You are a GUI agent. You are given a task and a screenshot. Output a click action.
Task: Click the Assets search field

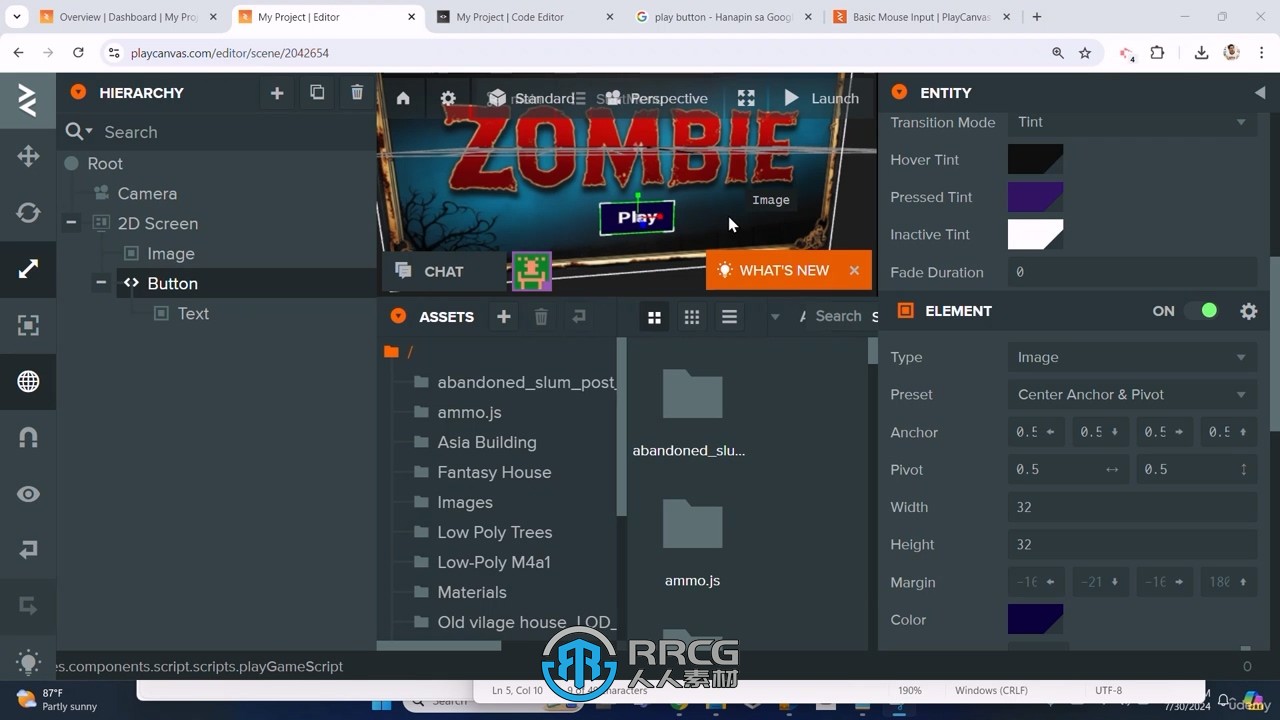point(838,316)
